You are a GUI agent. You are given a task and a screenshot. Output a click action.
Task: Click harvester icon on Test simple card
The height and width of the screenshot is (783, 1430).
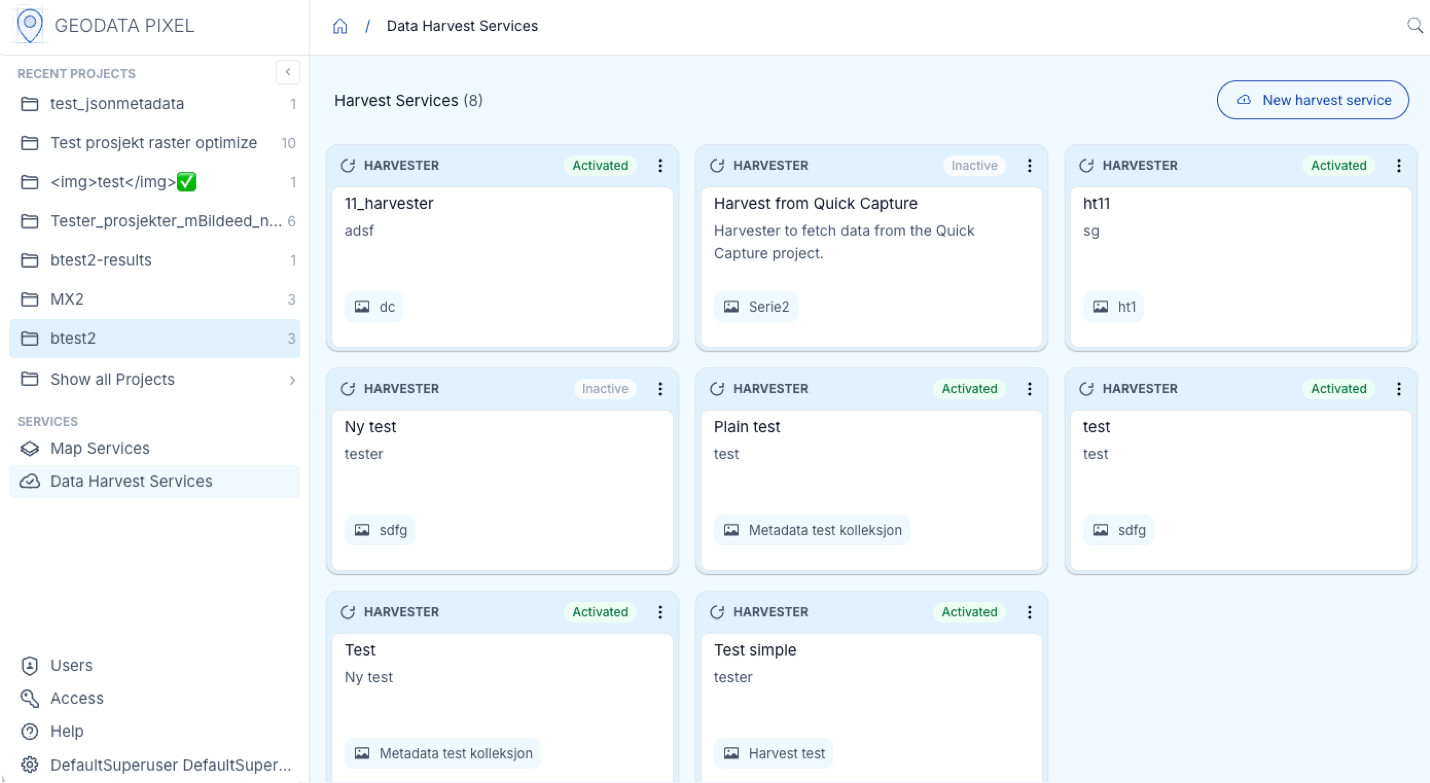(717, 612)
